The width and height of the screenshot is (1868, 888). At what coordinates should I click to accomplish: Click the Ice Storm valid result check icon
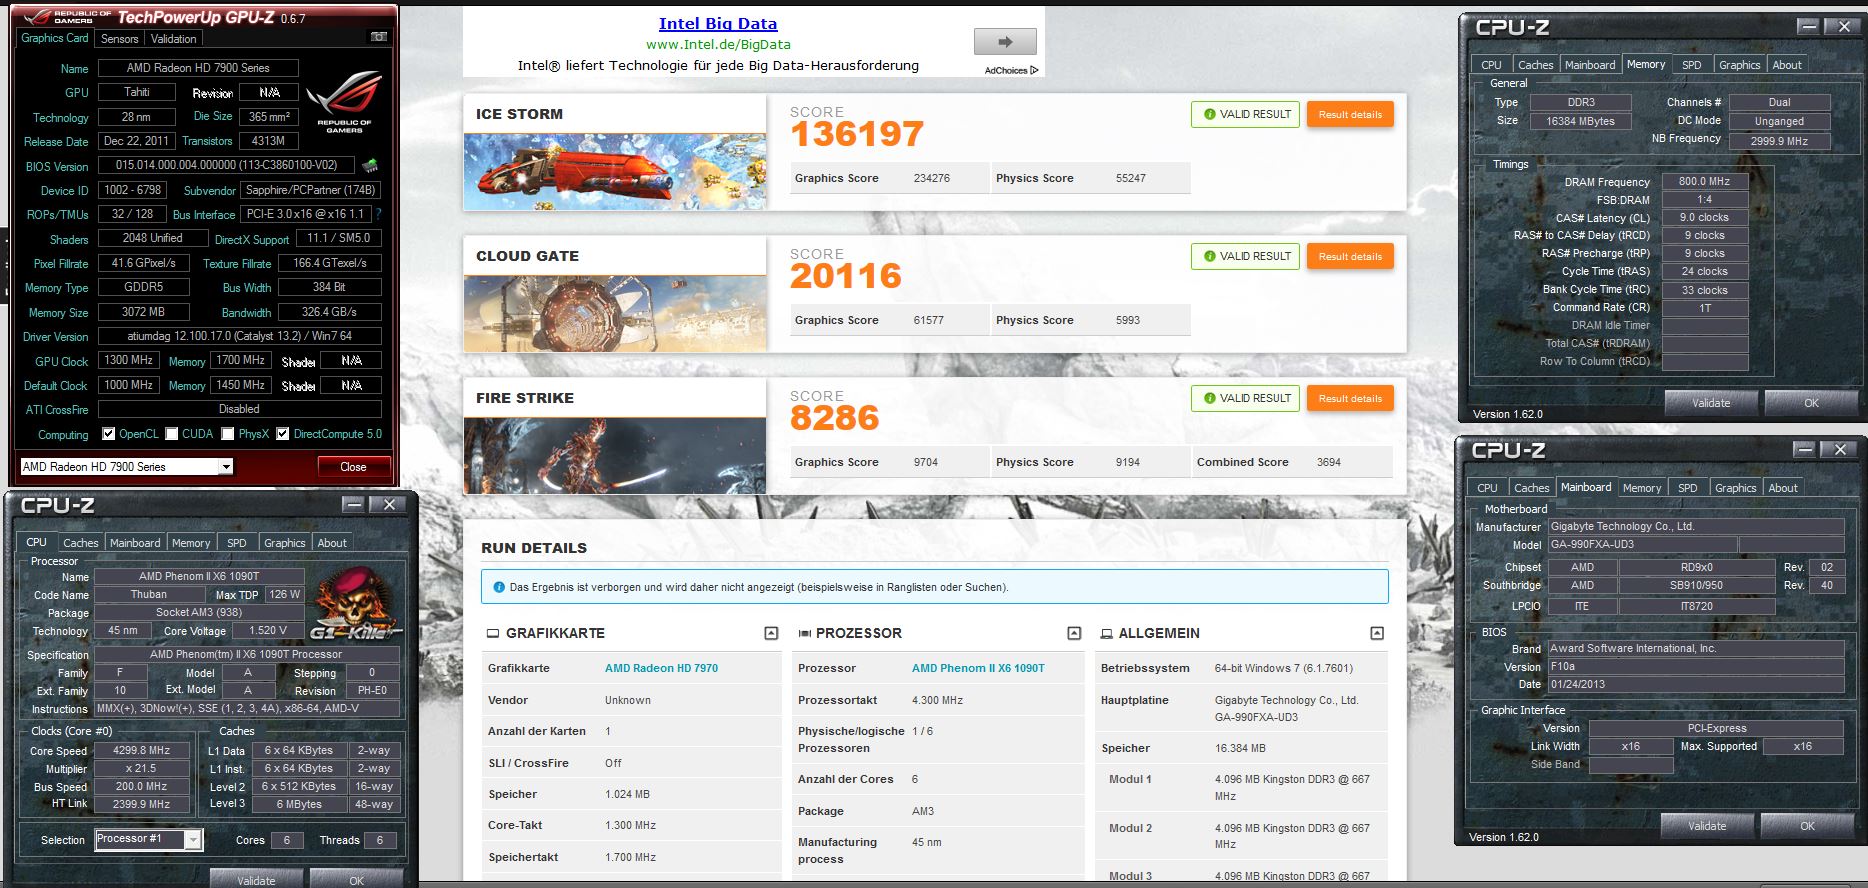(x=1210, y=114)
